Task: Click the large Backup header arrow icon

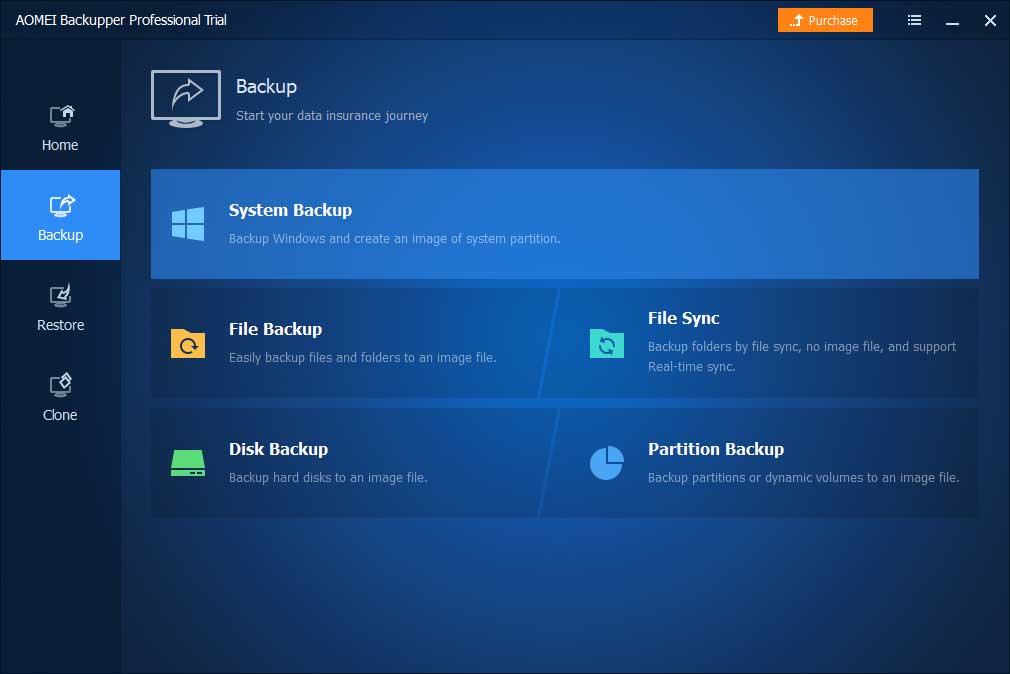Action: 186,97
